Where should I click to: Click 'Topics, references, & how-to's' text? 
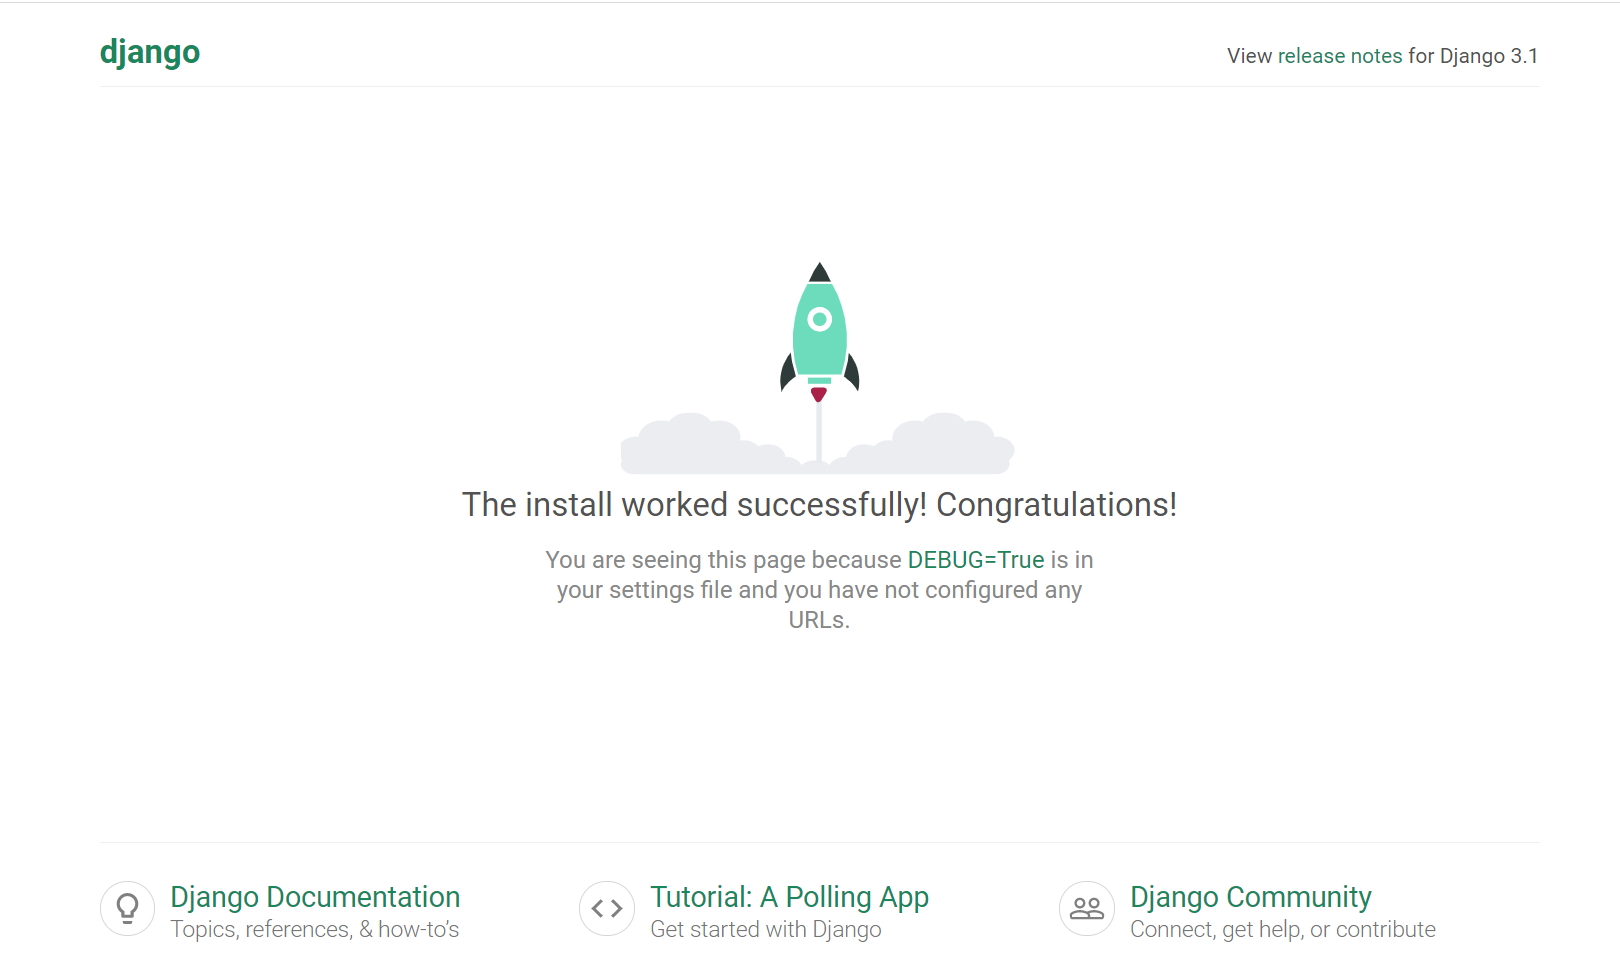pos(315,929)
